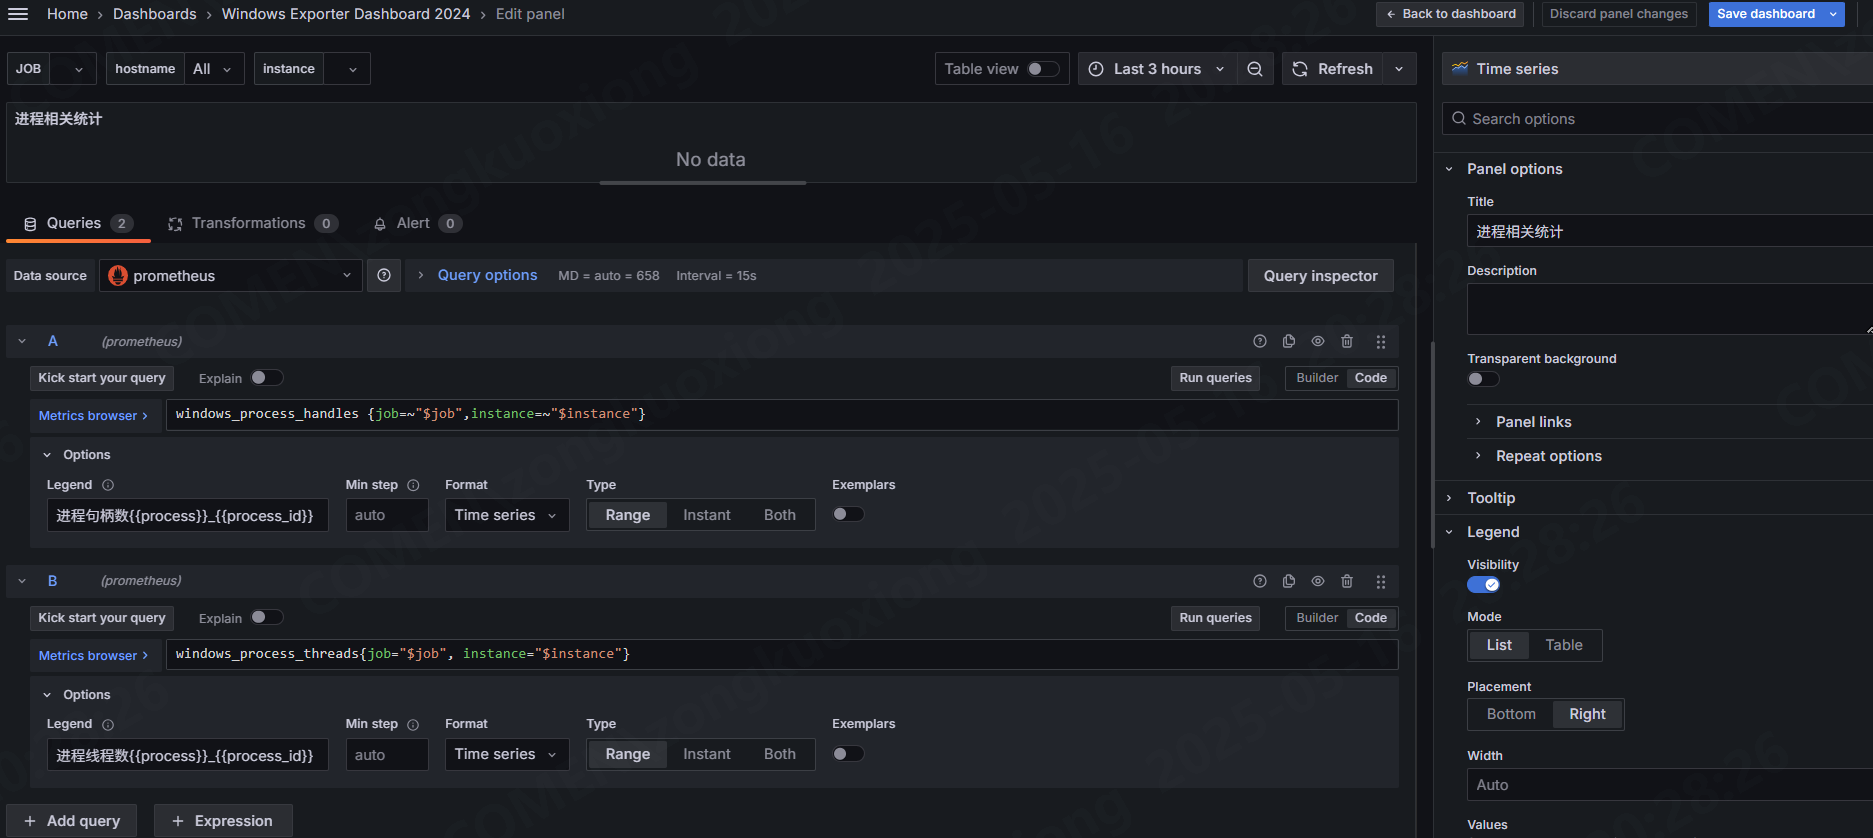1873x838 pixels.
Task: Switch to the Alert tab
Action: [417, 223]
